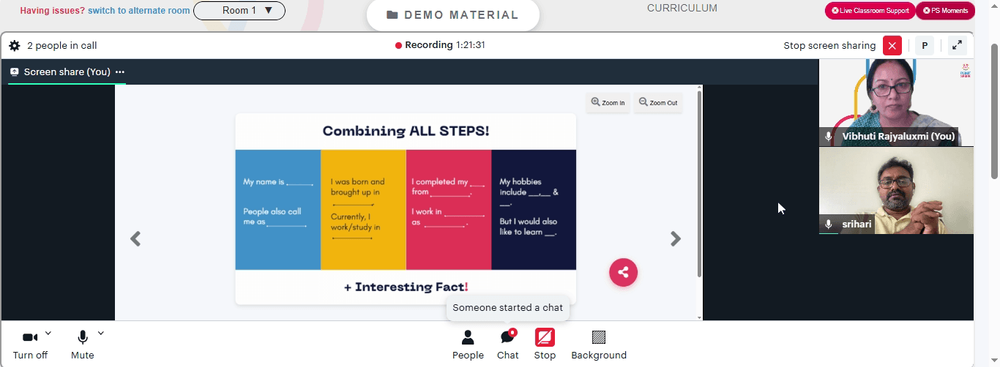Click the navy 'My hobbies include' column
The image size is (1000, 367).
click(x=534, y=209)
